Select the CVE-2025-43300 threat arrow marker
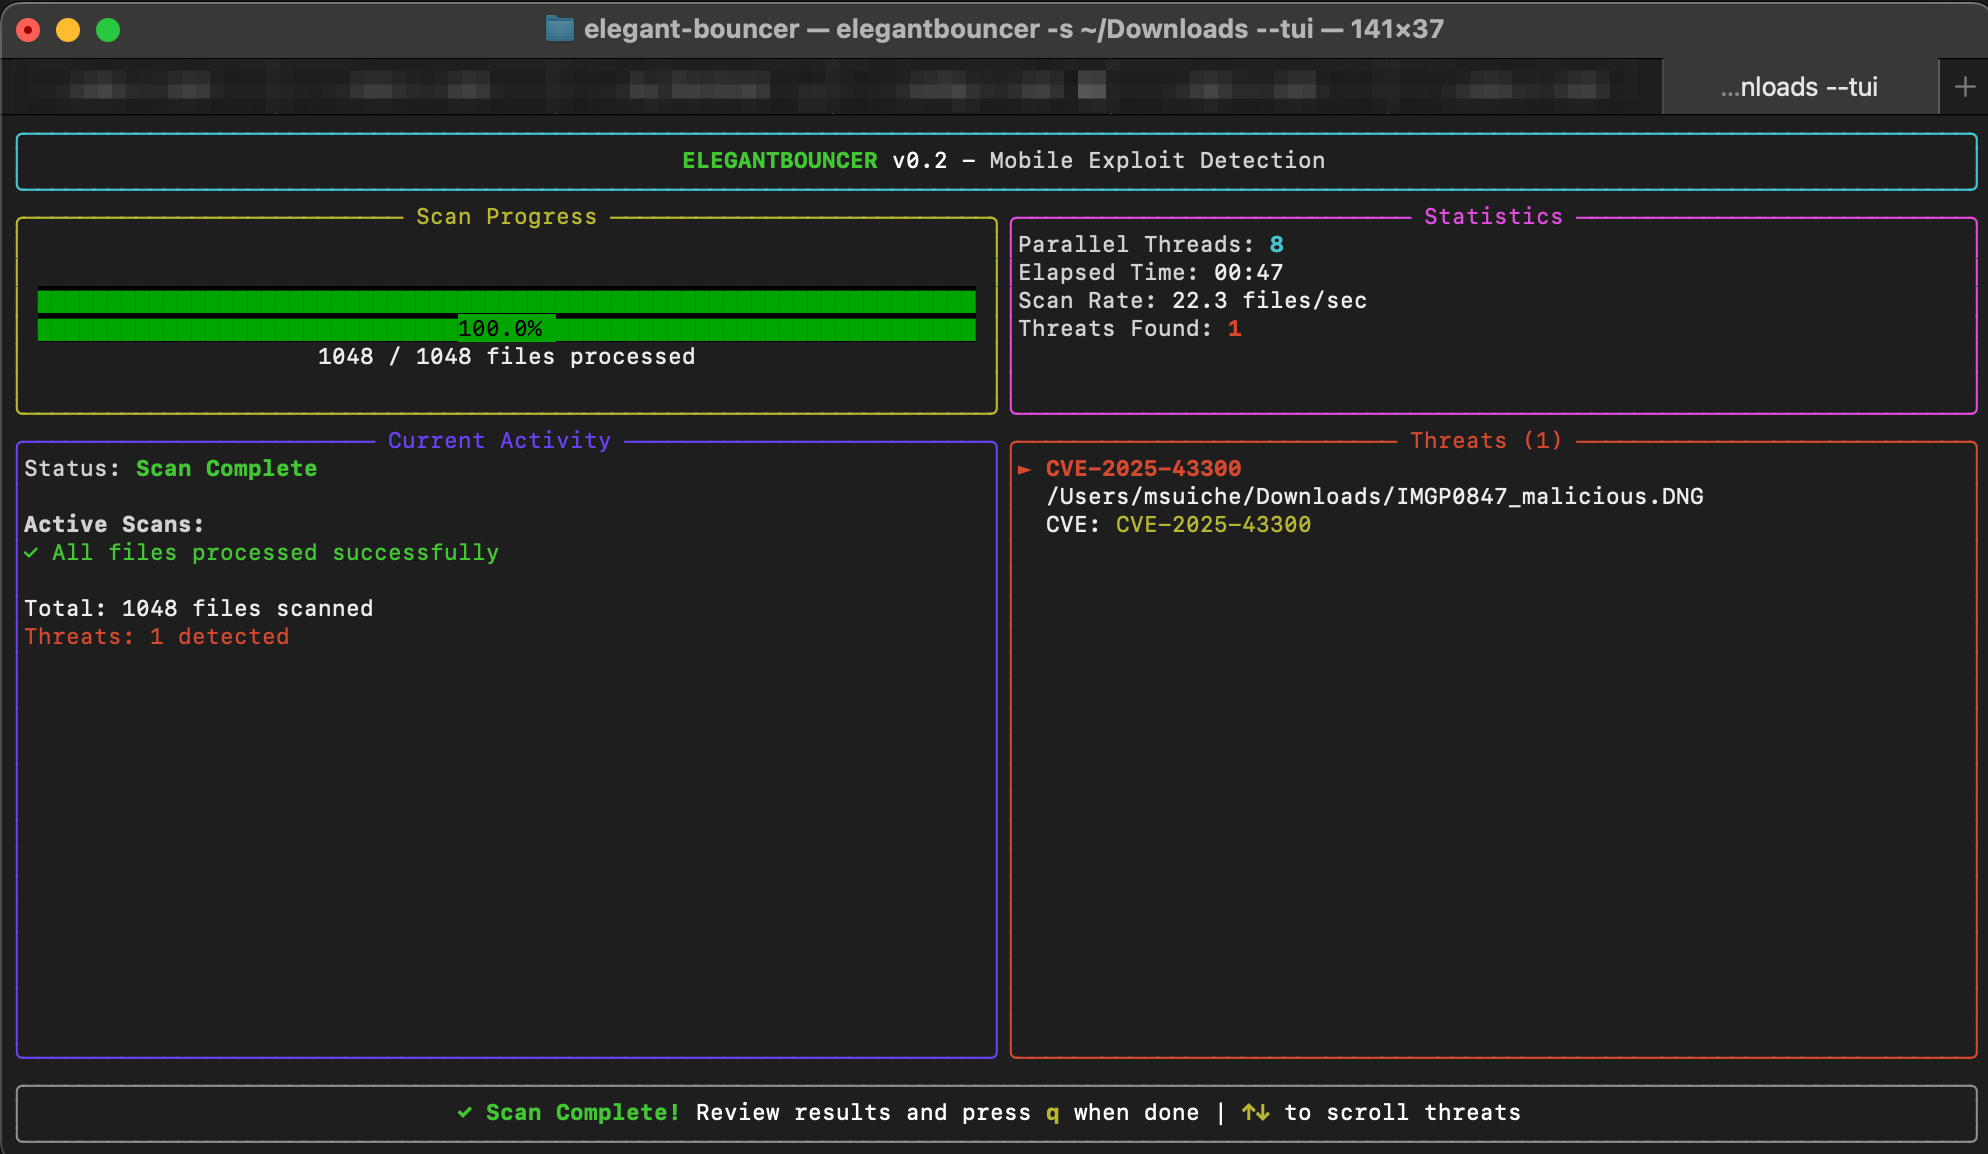This screenshot has height=1154, width=1988. click(1026, 468)
